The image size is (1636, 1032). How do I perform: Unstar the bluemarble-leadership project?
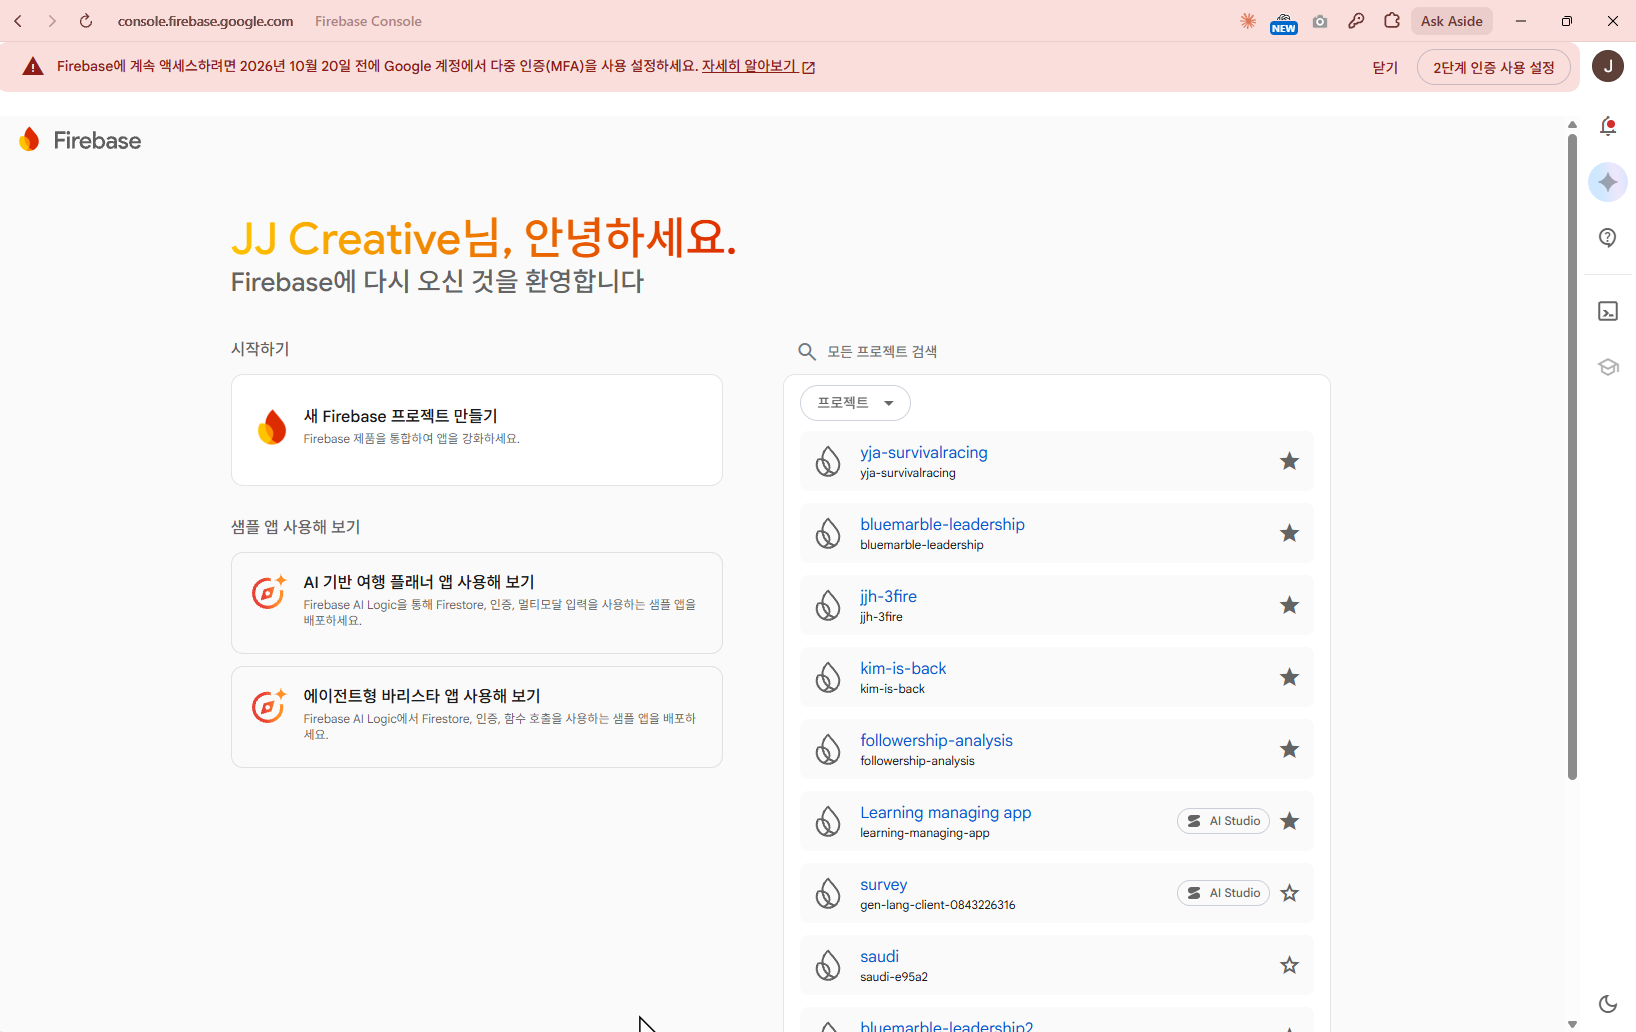1290,533
